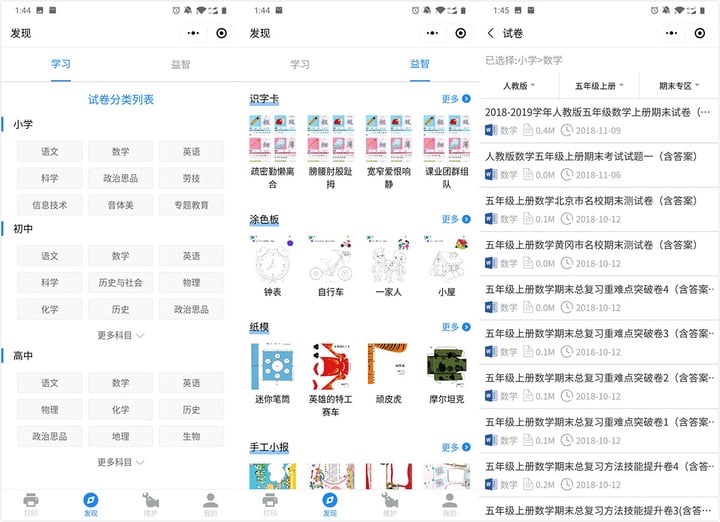The width and height of the screenshot is (720, 522).
Task: Open 期末专区 section dropdown
Action: [x=679, y=86]
